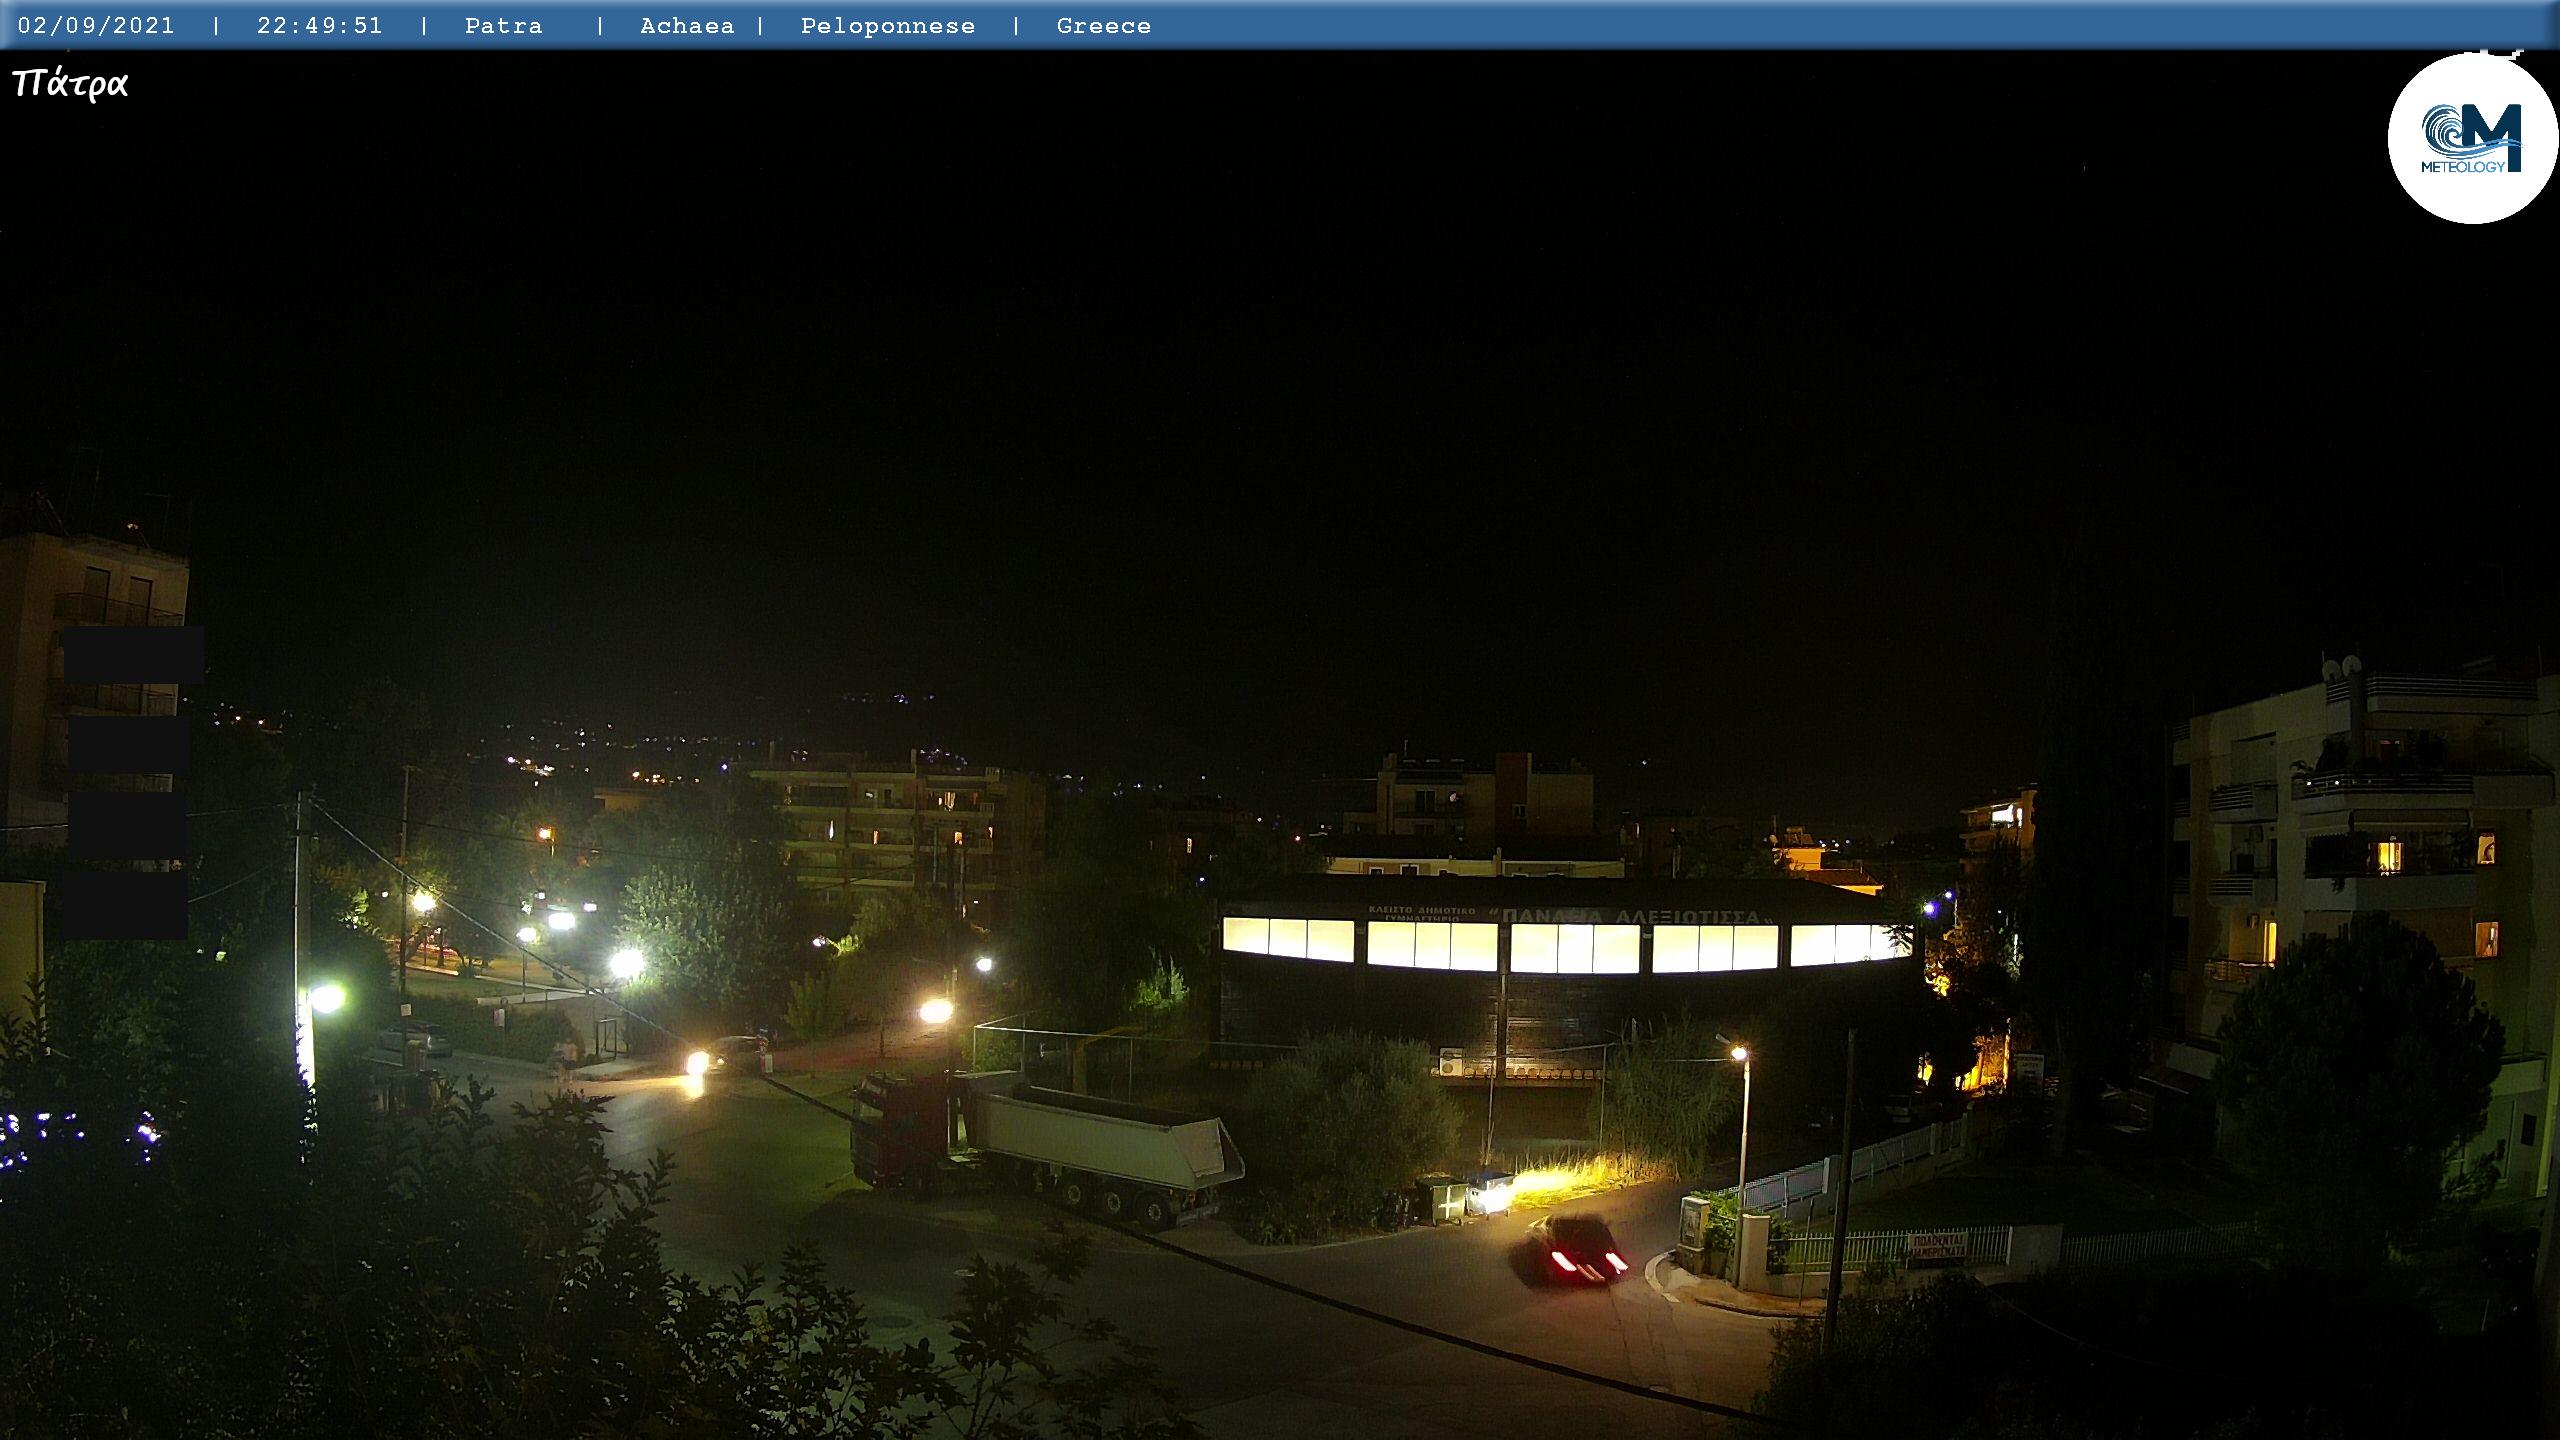Click the date 02/09/2021 in header
The image size is (2560, 1440).
(96, 26)
